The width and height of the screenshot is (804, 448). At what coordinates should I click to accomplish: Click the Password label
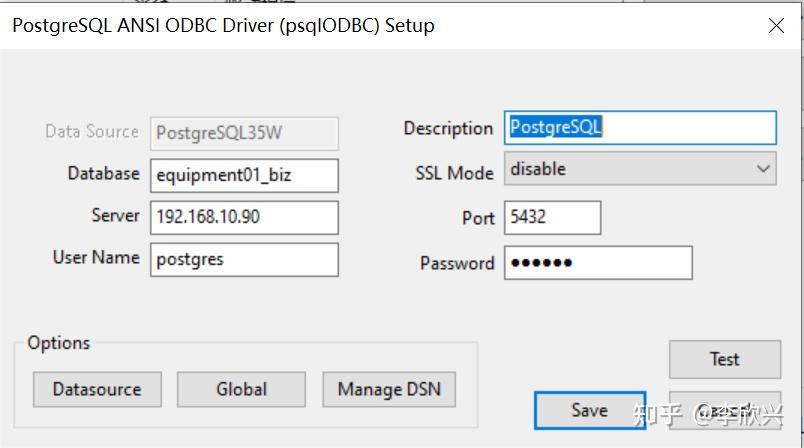click(457, 263)
